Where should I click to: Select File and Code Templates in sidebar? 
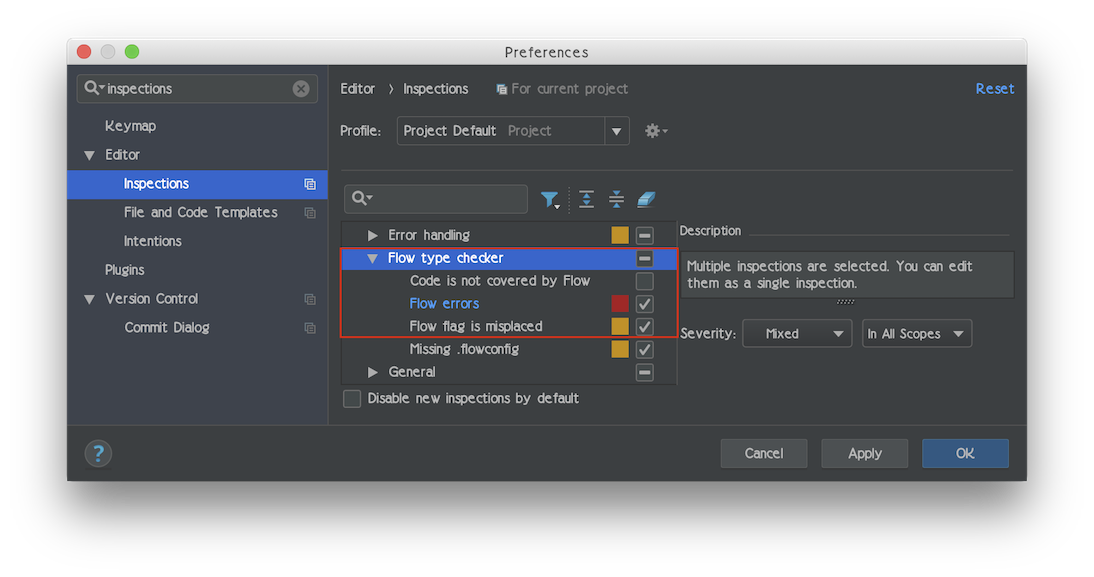[200, 212]
